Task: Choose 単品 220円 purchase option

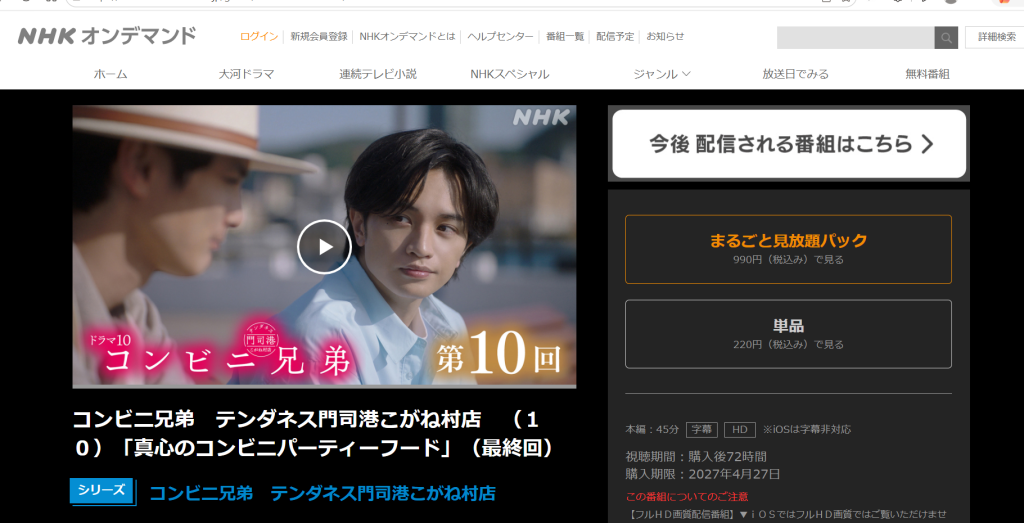Action: tap(788, 334)
